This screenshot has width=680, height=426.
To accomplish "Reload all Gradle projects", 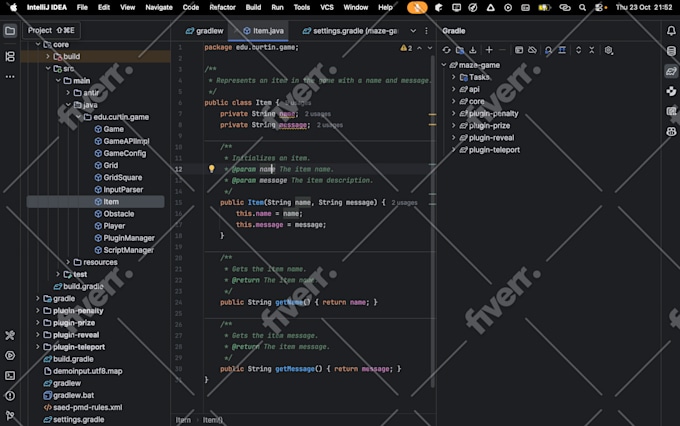I will (x=446, y=50).
